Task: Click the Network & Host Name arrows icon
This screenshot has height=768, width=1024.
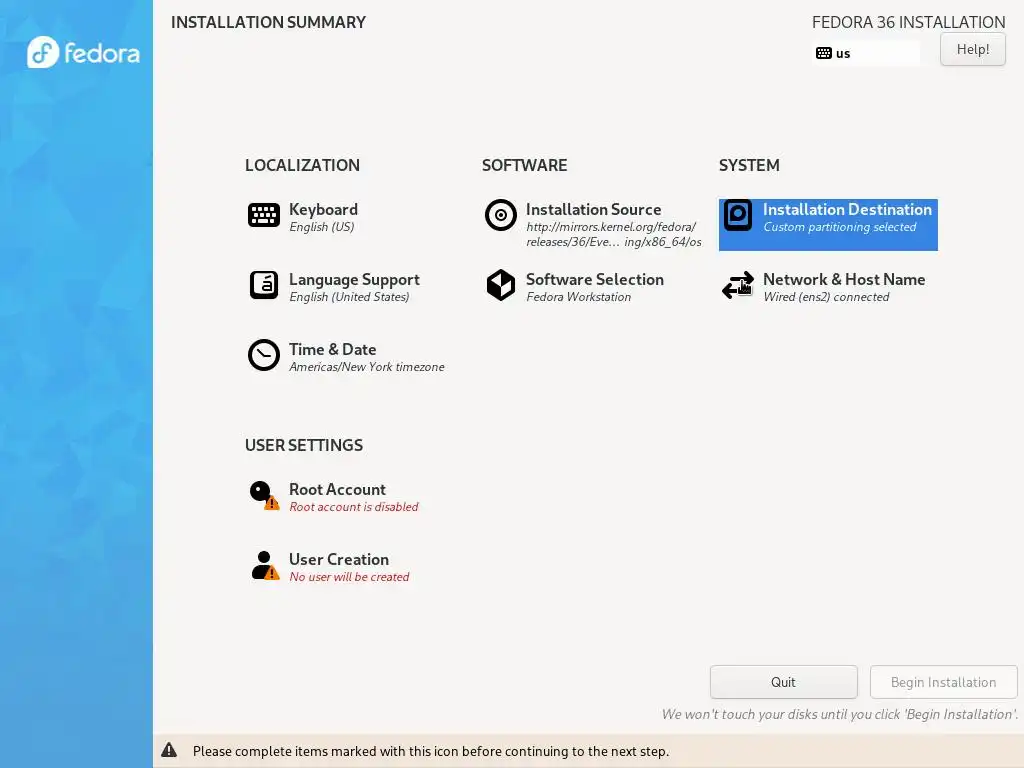Action: (x=738, y=285)
